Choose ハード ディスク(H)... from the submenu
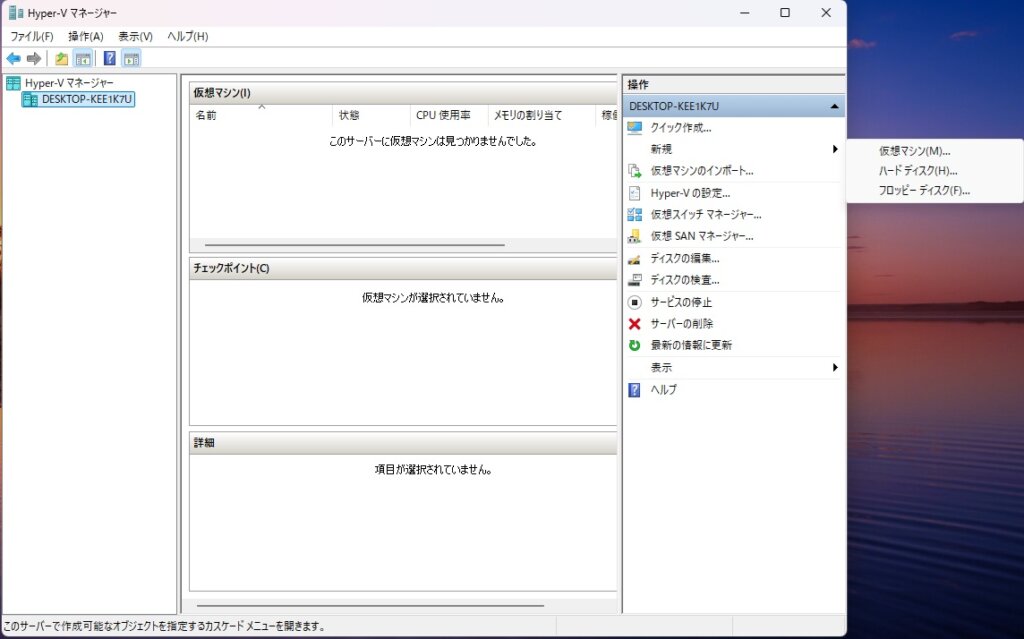This screenshot has height=639, width=1024. 918,171
